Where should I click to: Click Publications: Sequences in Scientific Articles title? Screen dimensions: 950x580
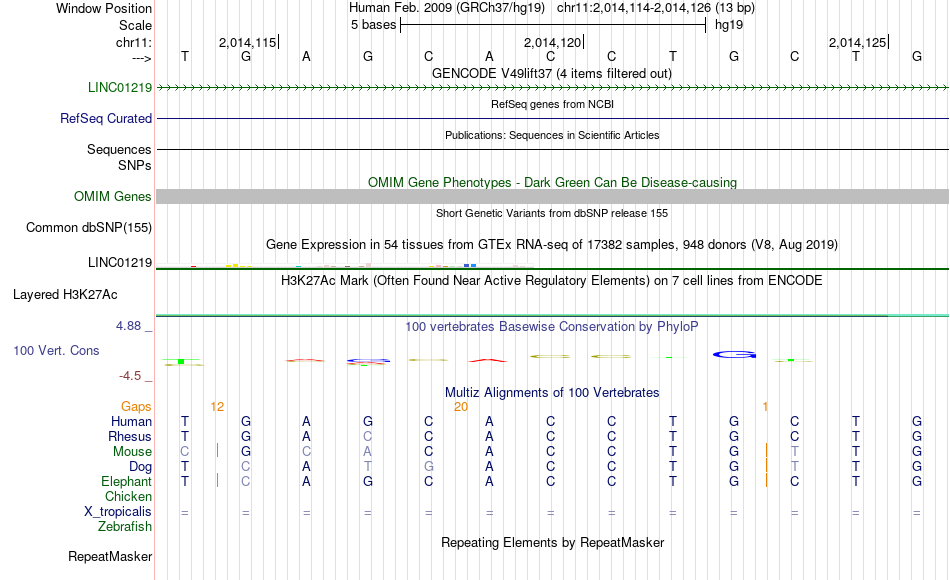tap(552, 135)
